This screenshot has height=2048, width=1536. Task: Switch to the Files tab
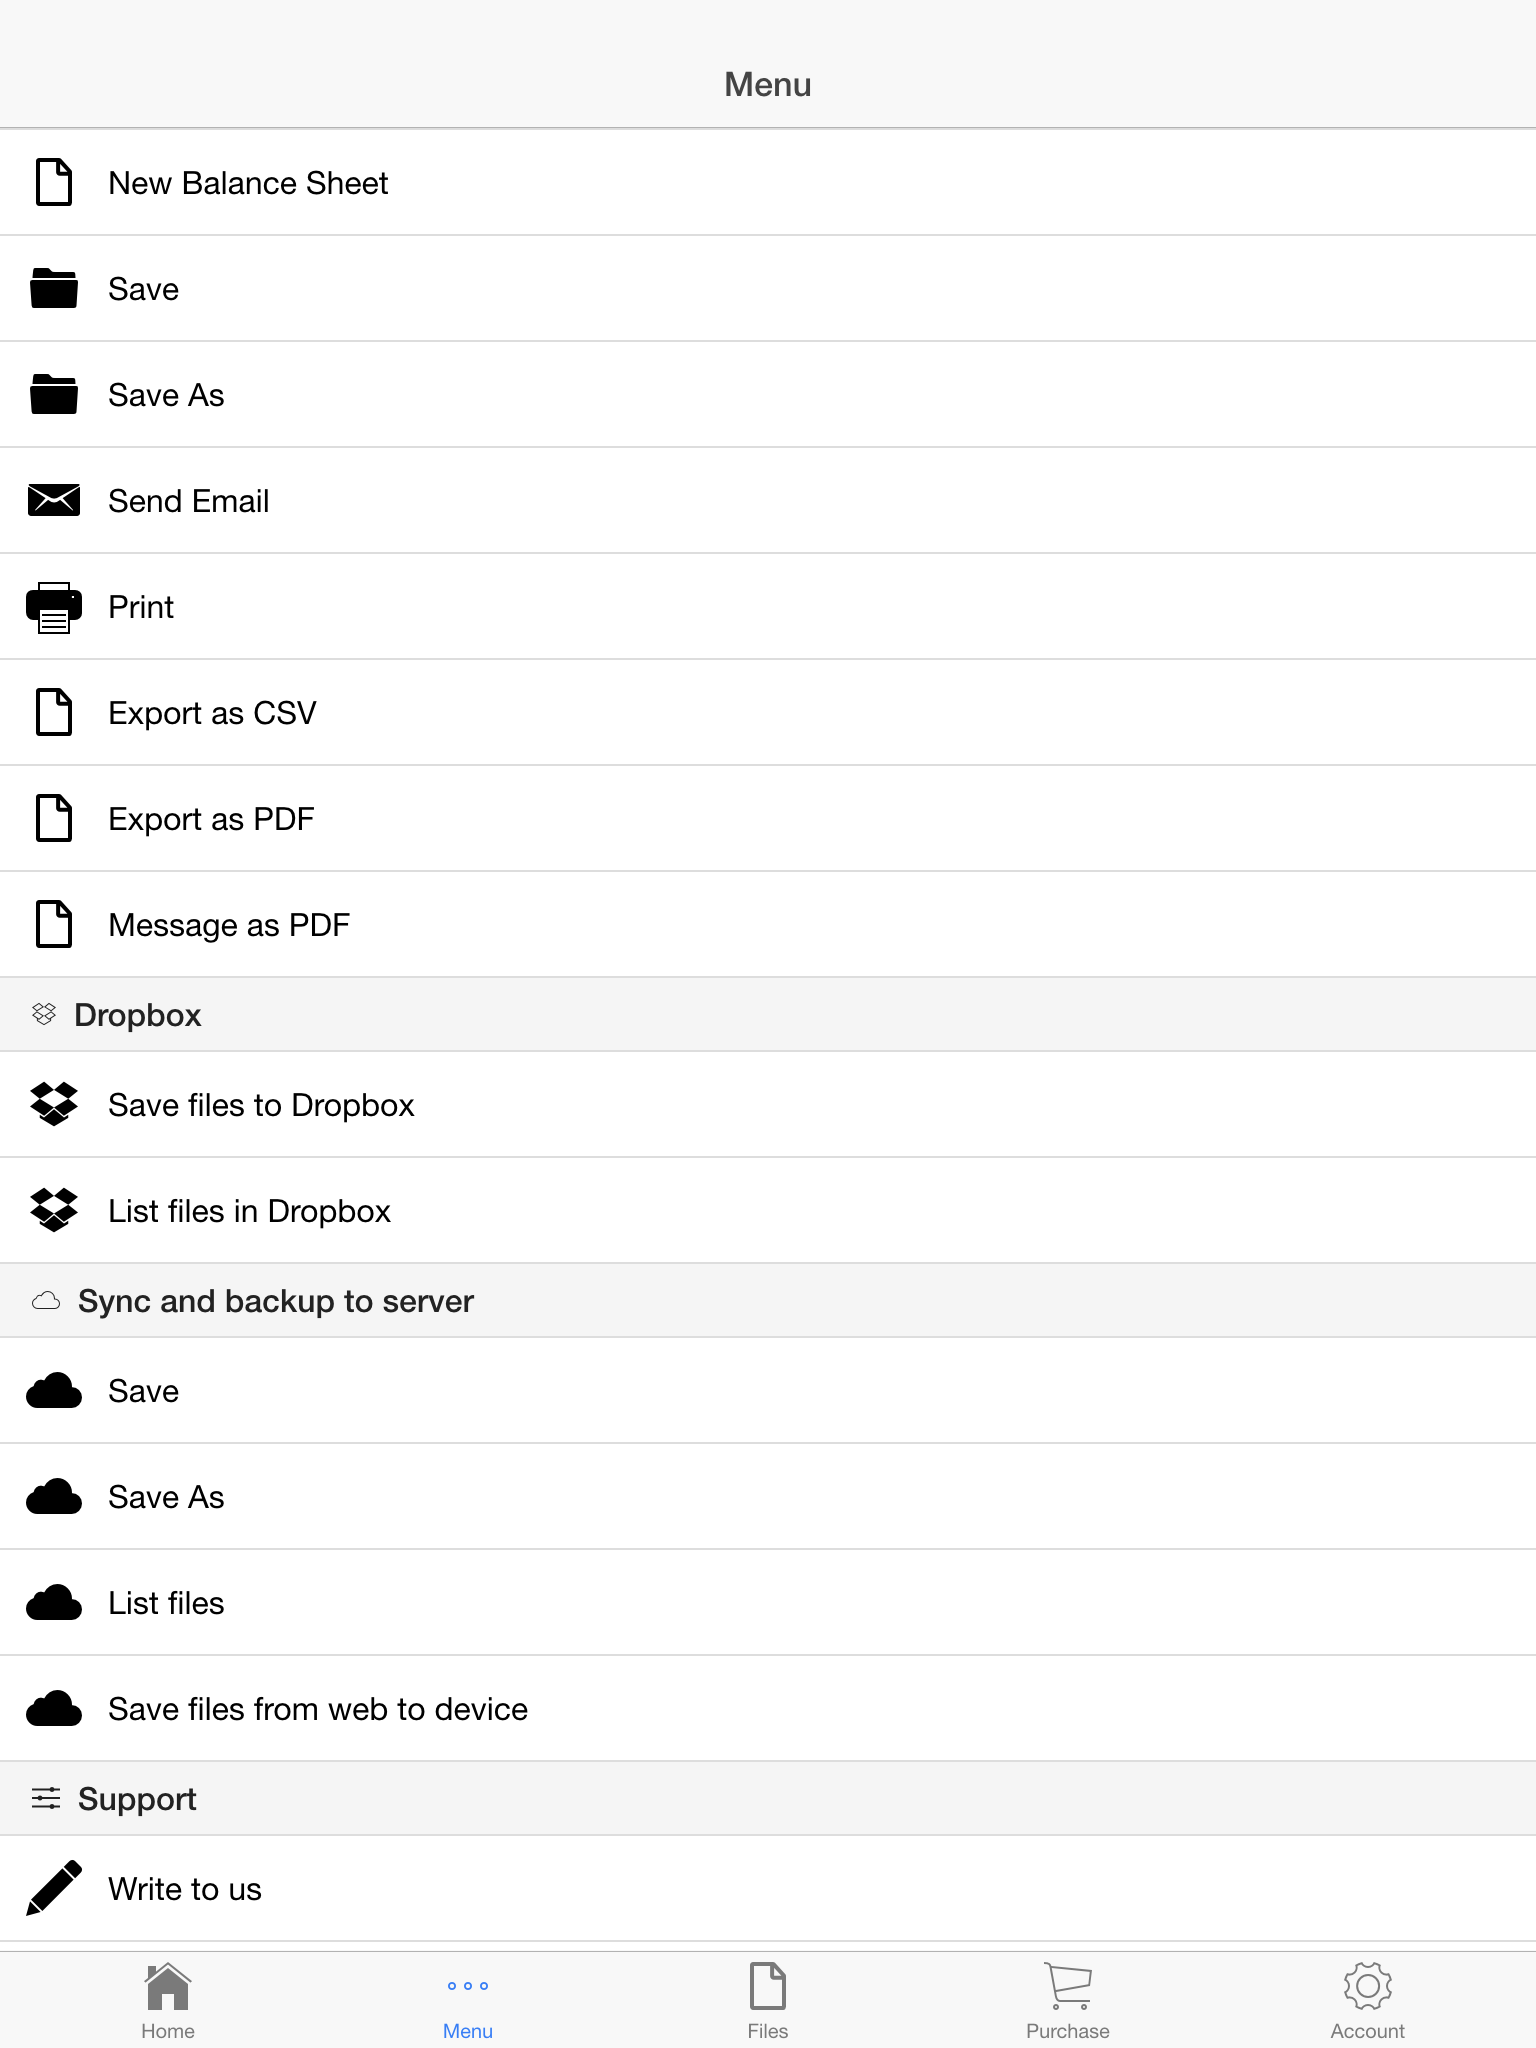[768, 1998]
